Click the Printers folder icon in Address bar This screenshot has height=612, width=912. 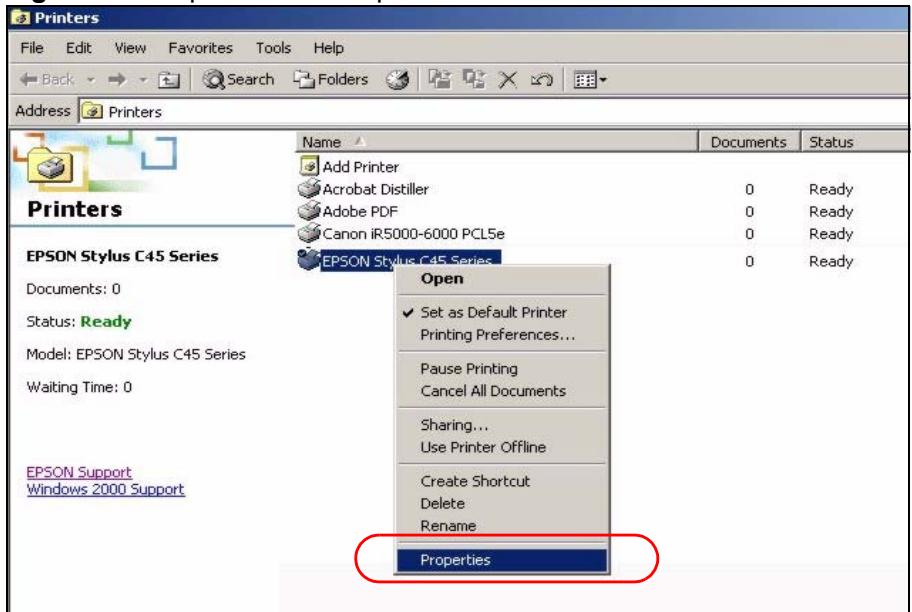click(x=92, y=111)
